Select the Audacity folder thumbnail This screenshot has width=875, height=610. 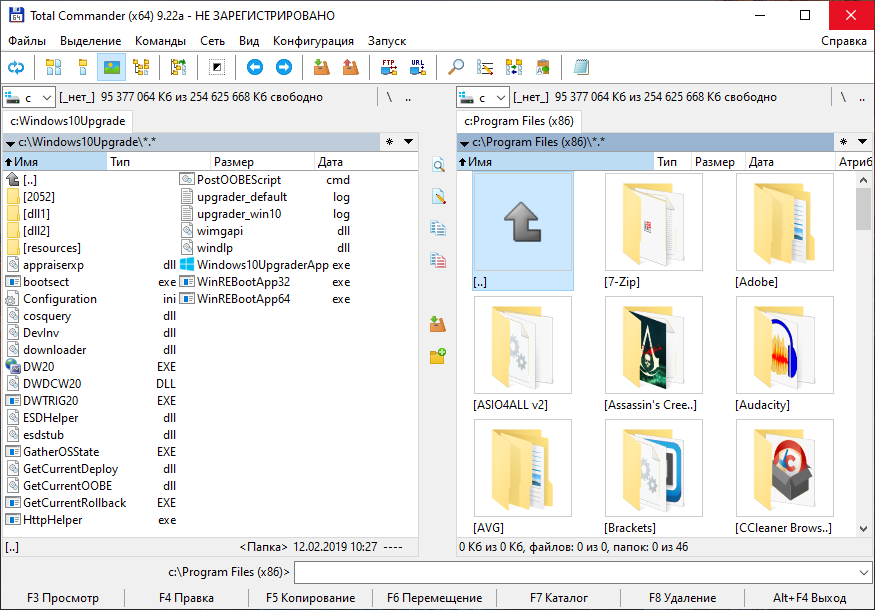pos(784,354)
